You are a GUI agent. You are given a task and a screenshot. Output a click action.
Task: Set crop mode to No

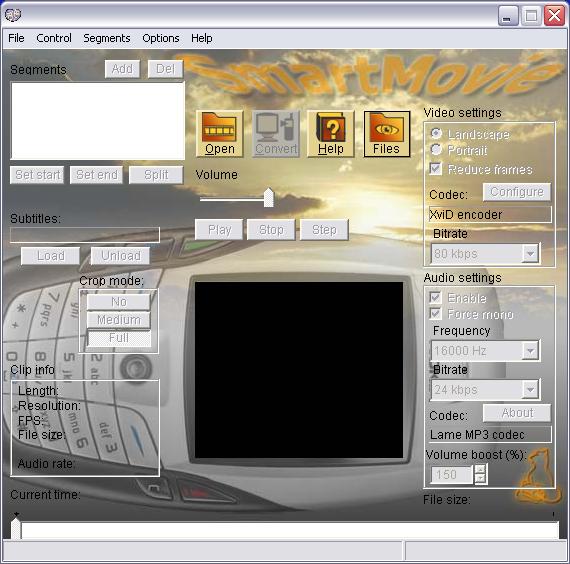coord(119,301)
